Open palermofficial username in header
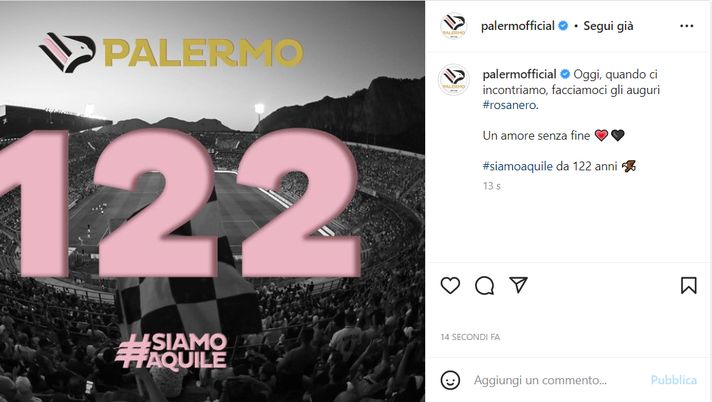The height and width of the screenshot is (402, 712). [x=518, y=26]
